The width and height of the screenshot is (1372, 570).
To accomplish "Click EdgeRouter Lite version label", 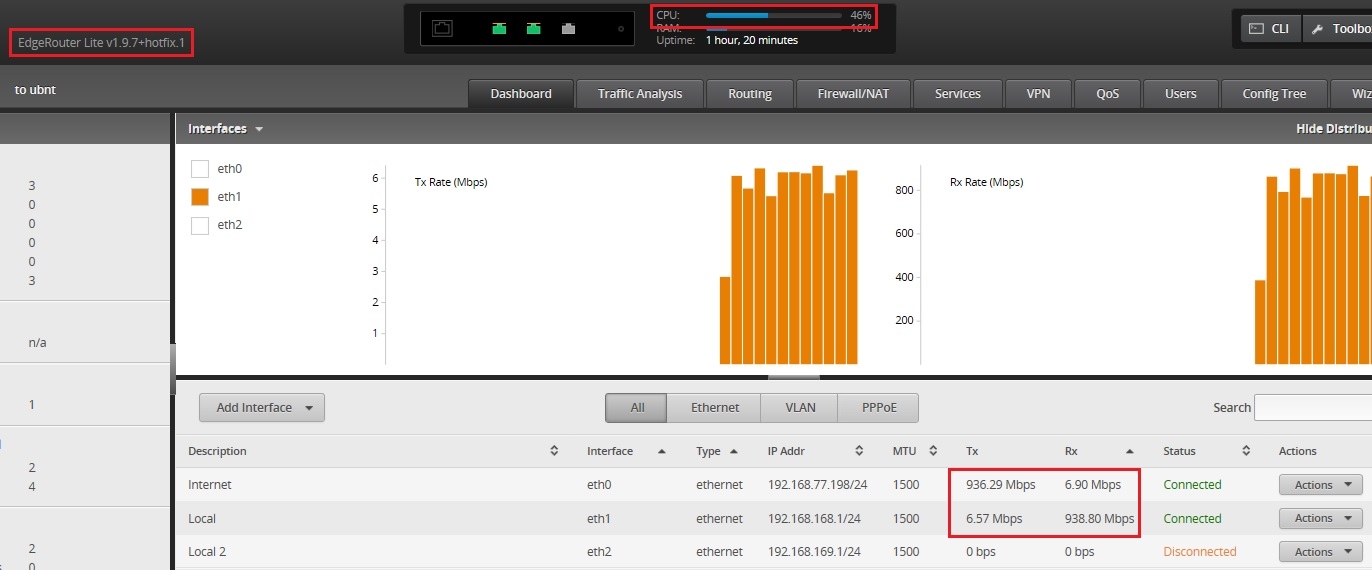I will pyautogui.click(x=102, y=43).
